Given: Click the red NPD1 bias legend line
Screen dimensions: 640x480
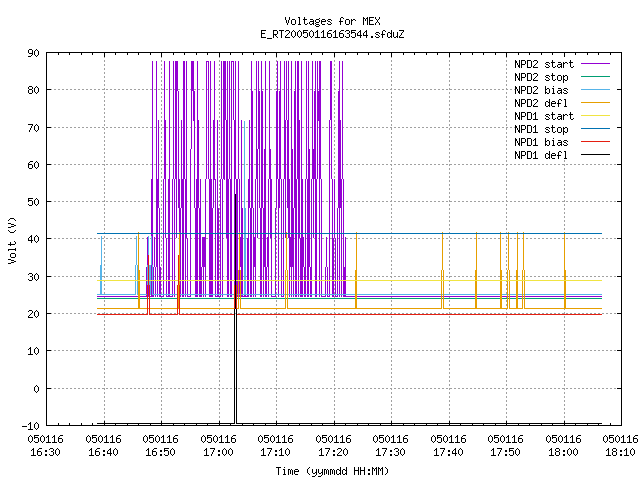Looking at the screenshot, I should [x=595, y=142].
